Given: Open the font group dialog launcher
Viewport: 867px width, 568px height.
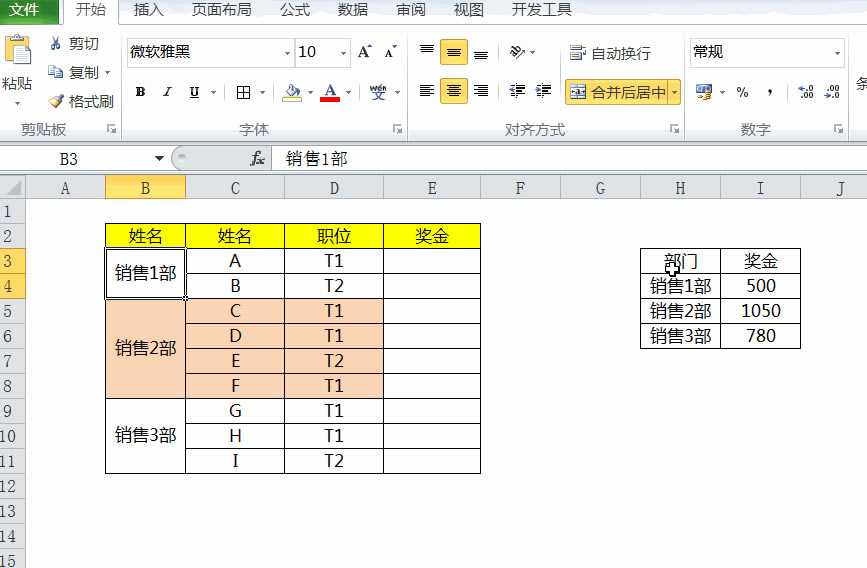Looking at the screenshot, I should click(x=397, y=129).
